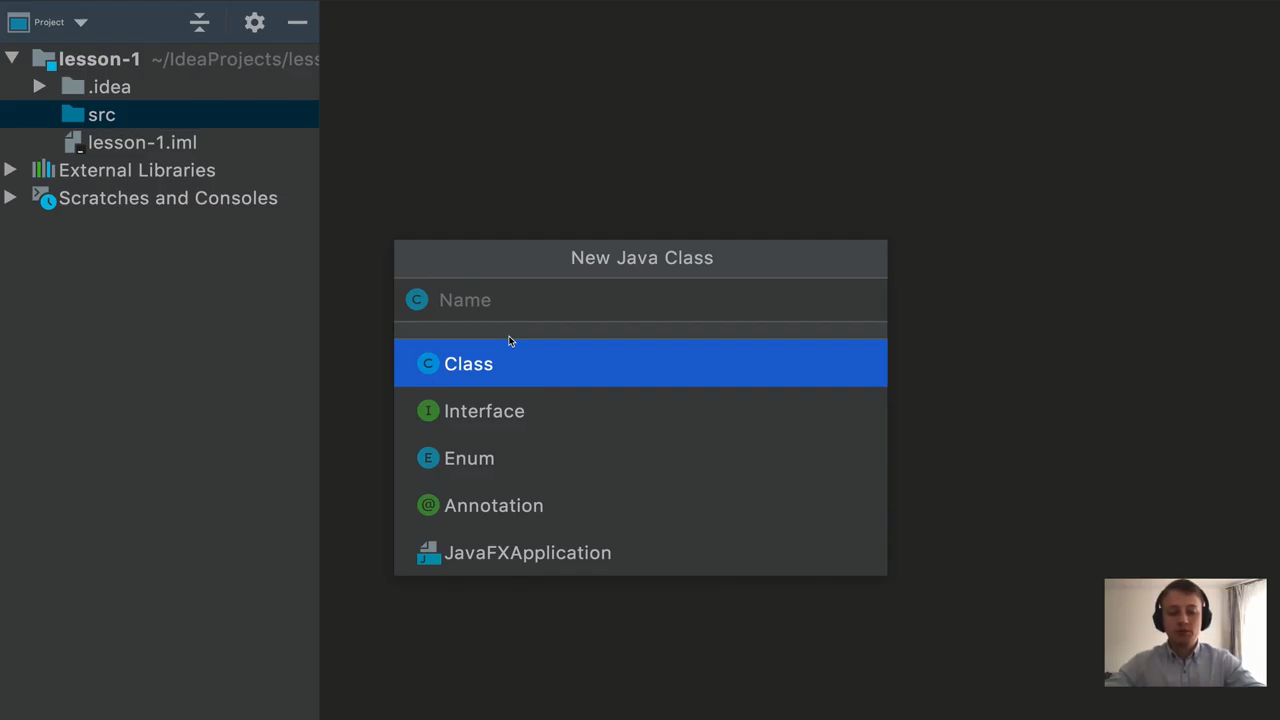1280x720 pixels.
Task: Click the webcam video thumbnail
Action: pos(1185,632)
